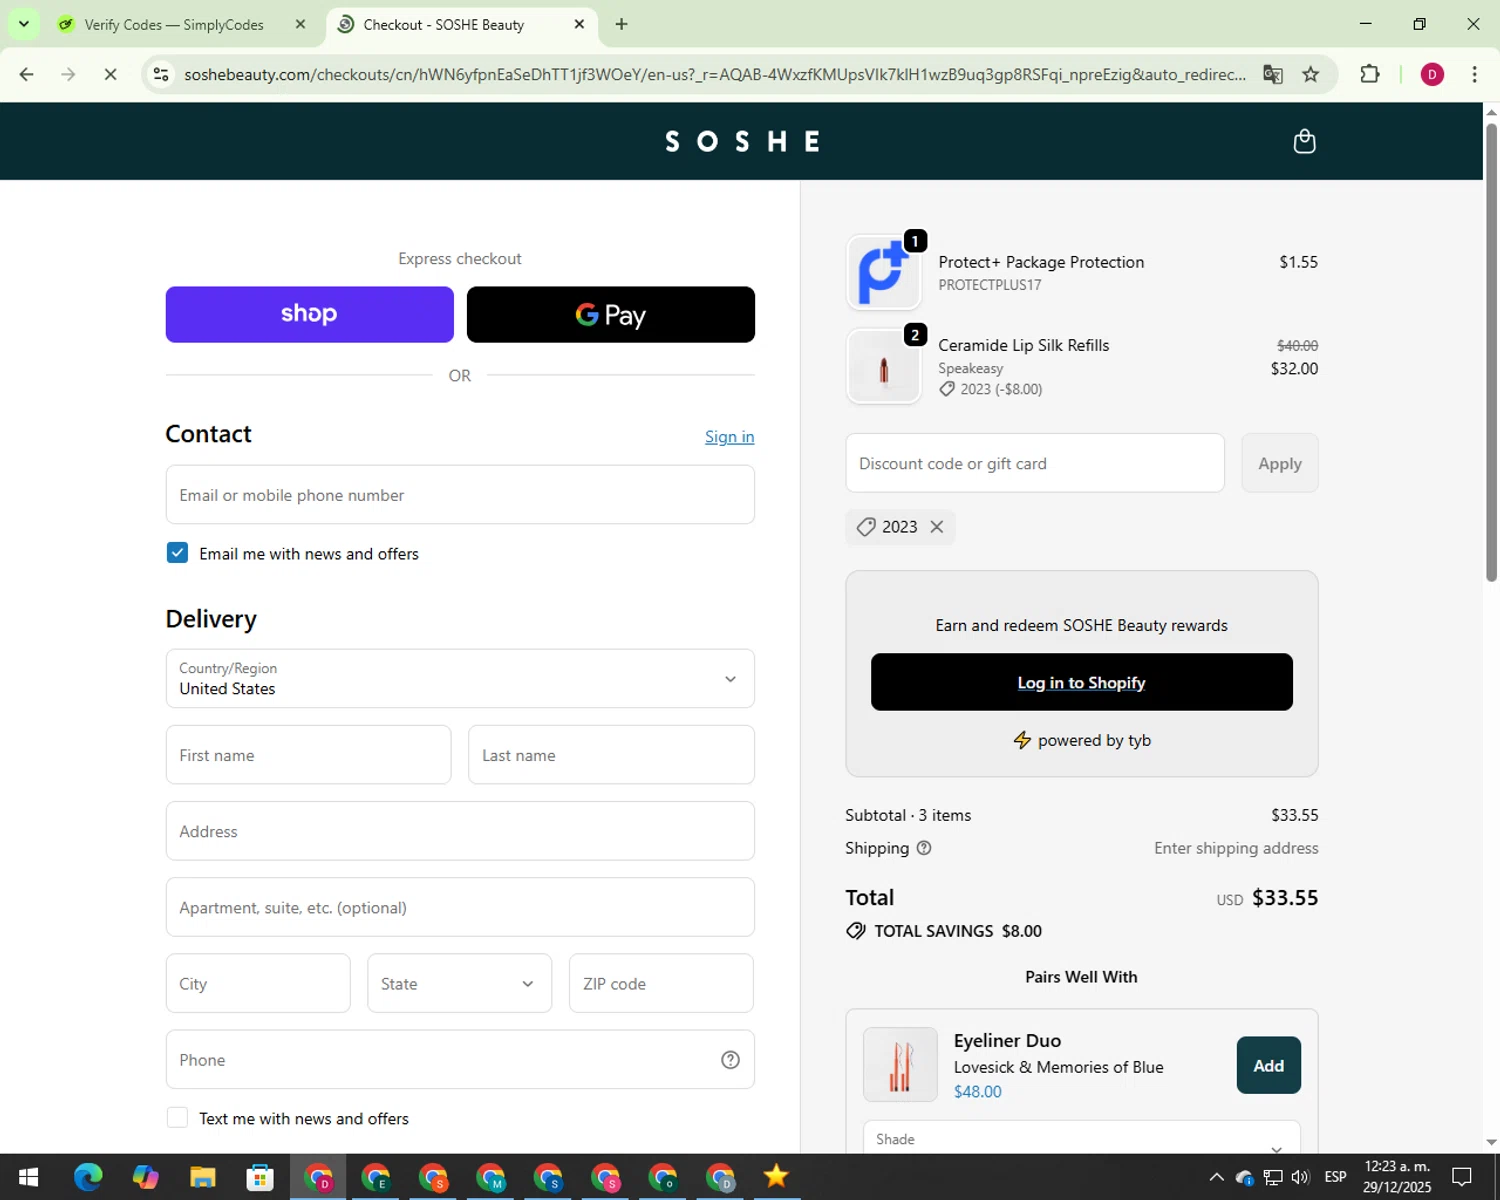The image size is (1500, 1200).
Task: Close the Checkout SOSHE Beauty tab
Action: point(579,24)
